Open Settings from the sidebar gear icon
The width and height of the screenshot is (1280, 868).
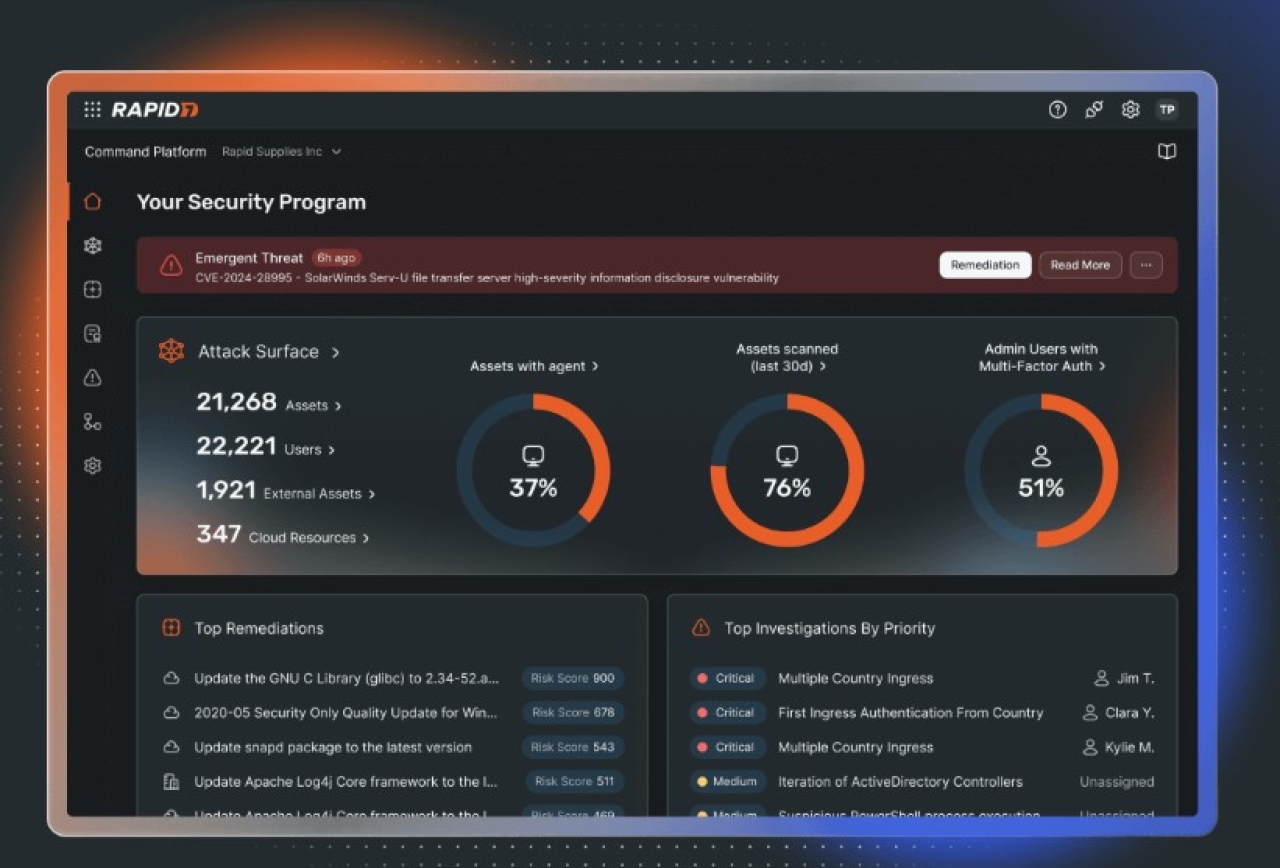tap(92, 465)
